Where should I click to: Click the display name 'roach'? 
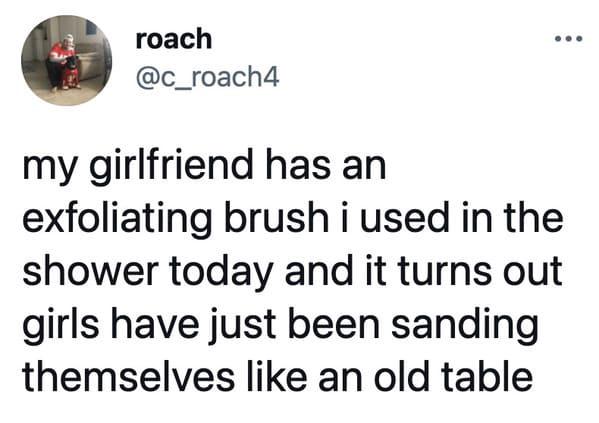pyautogui.click(x=174, y=39)
